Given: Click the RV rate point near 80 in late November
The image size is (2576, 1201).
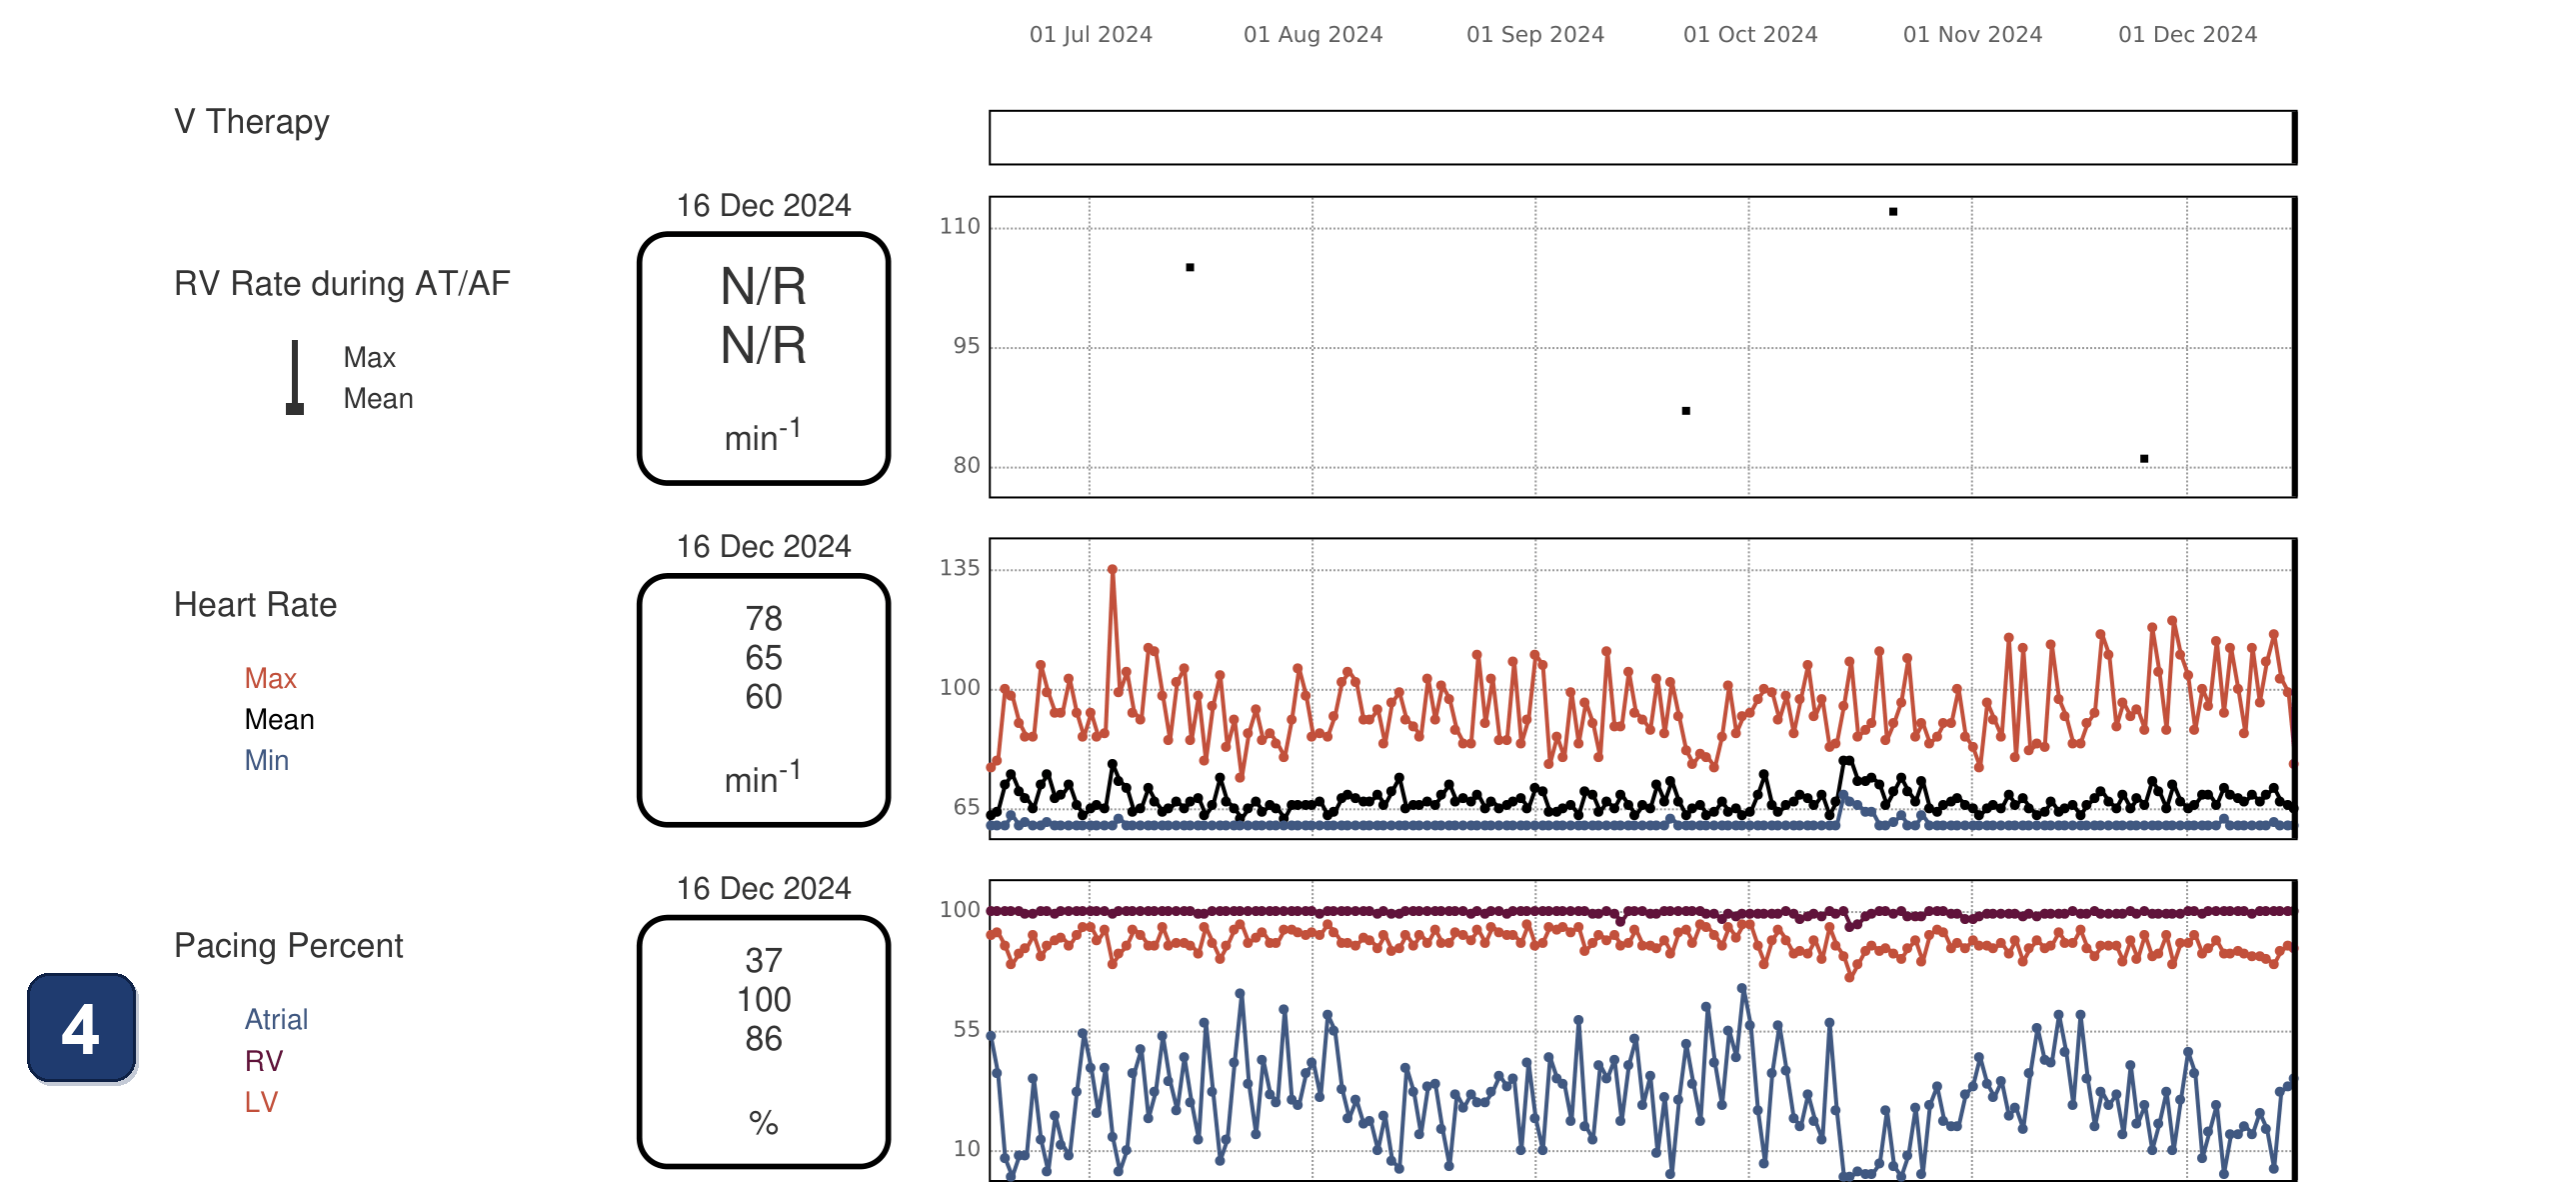Looking at the screenshot, I should click(x=2143, y=459).
